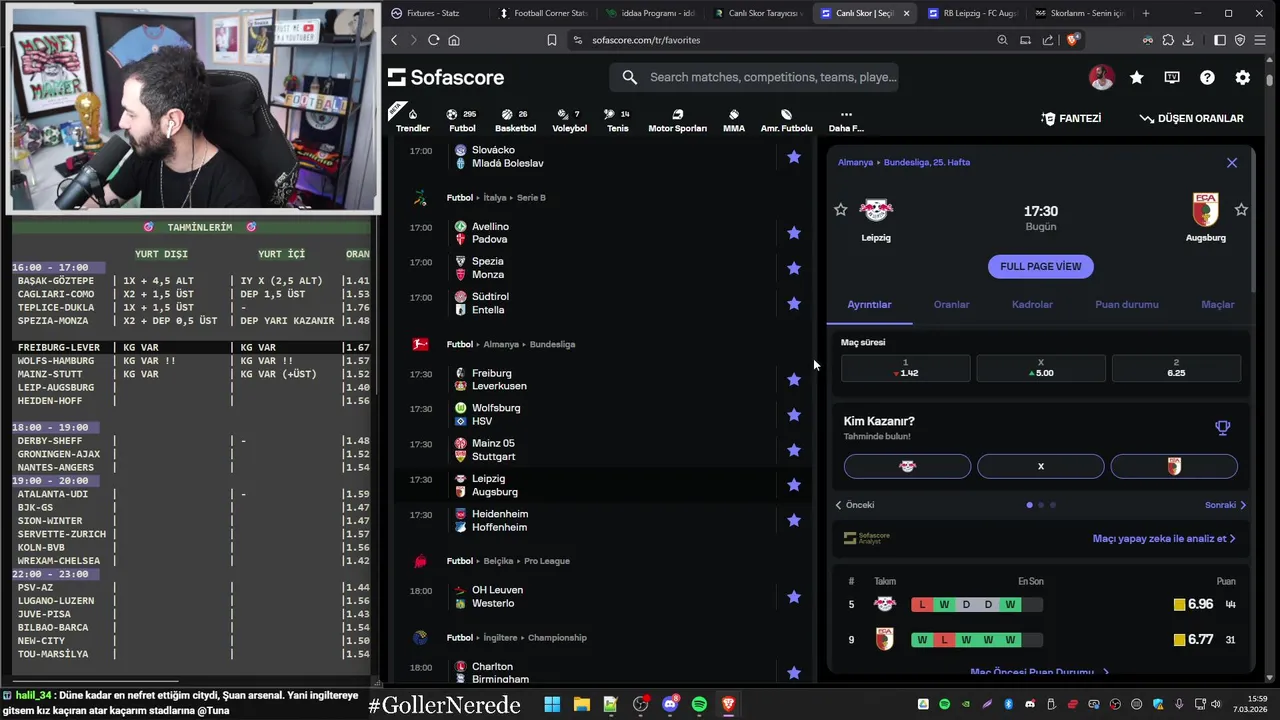Vote for Augsburg to win

click(1174, 466)
